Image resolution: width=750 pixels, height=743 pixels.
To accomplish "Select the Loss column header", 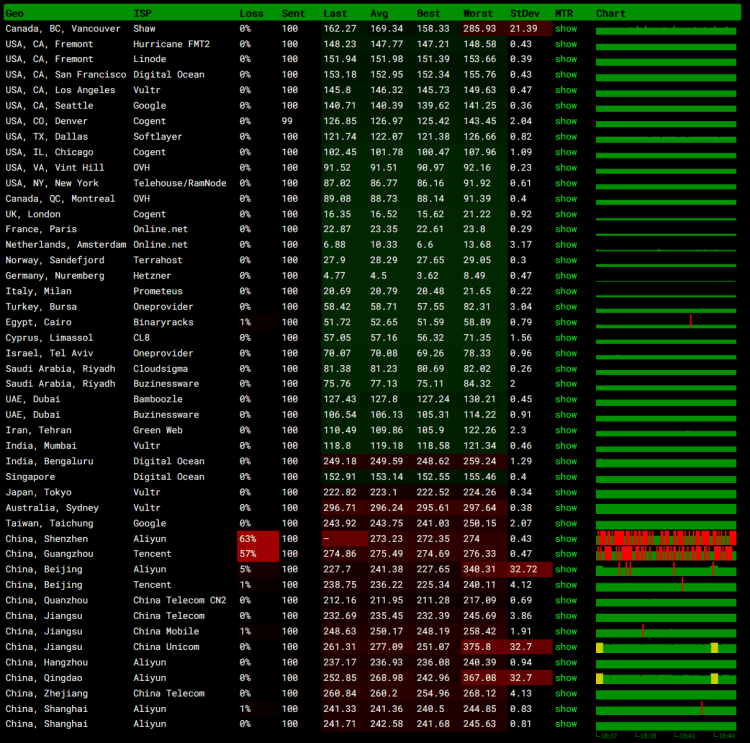I will click(x=251, y=13).
